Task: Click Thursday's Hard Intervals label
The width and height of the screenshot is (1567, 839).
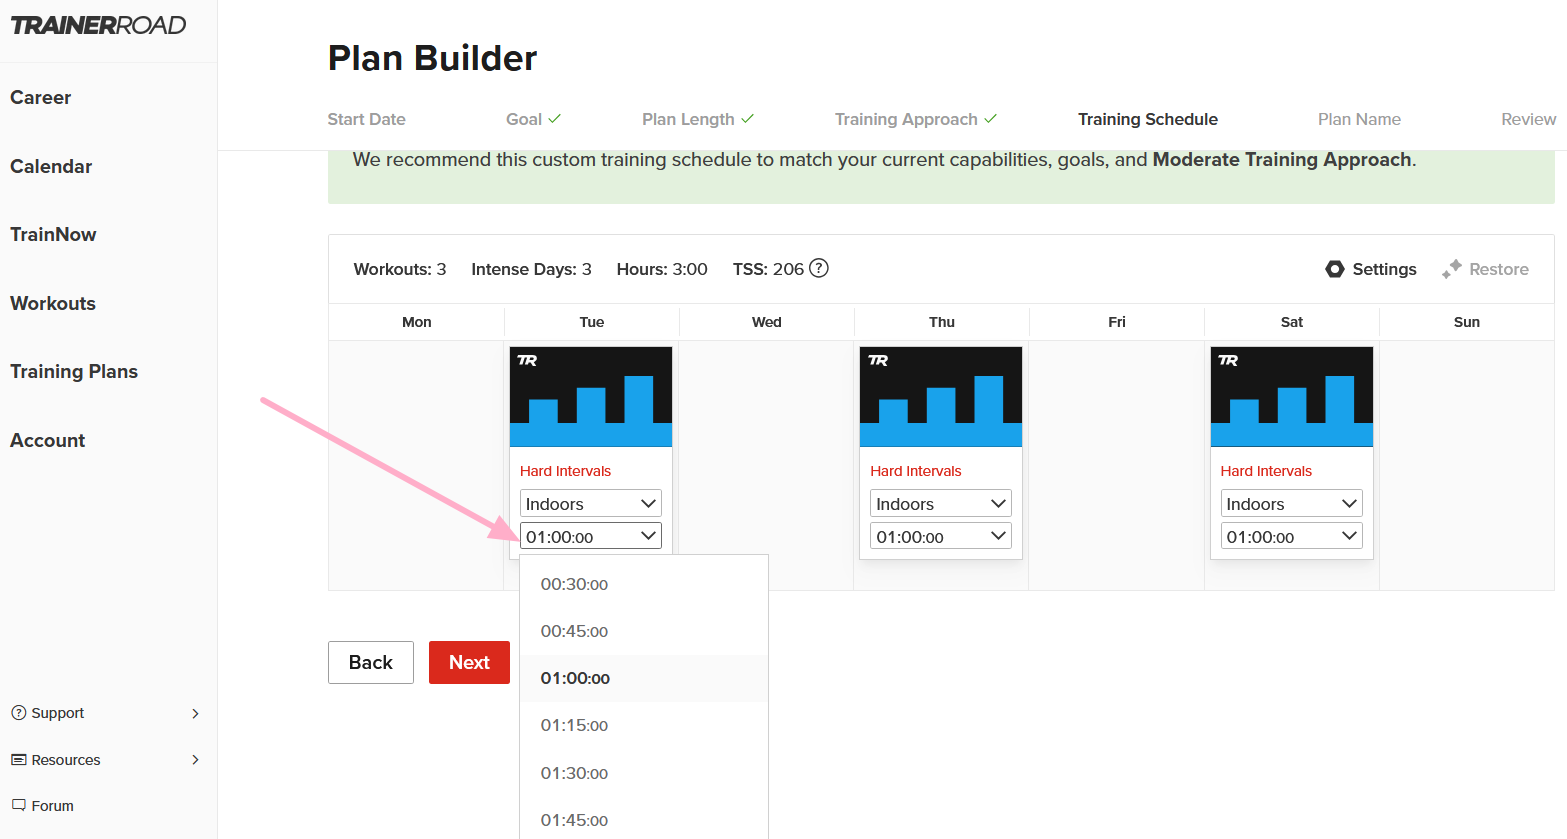Action: coord(916,471)
